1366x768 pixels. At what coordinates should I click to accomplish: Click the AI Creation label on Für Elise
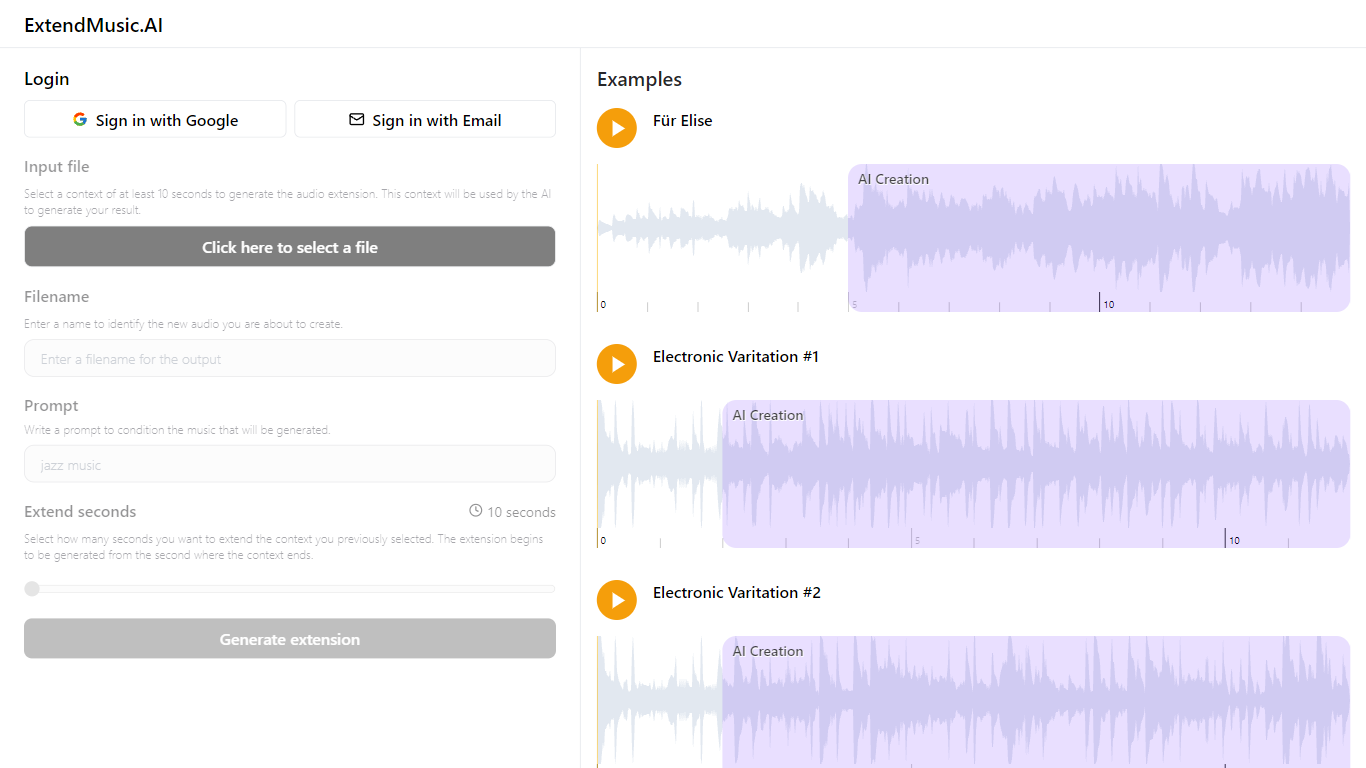click(893, 179)
